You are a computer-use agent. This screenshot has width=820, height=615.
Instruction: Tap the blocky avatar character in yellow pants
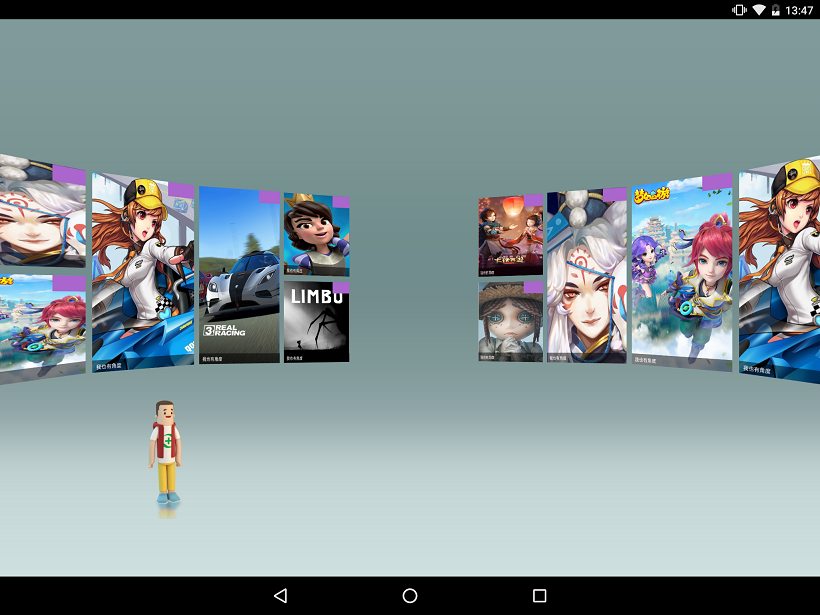click(x=166, y=453)
